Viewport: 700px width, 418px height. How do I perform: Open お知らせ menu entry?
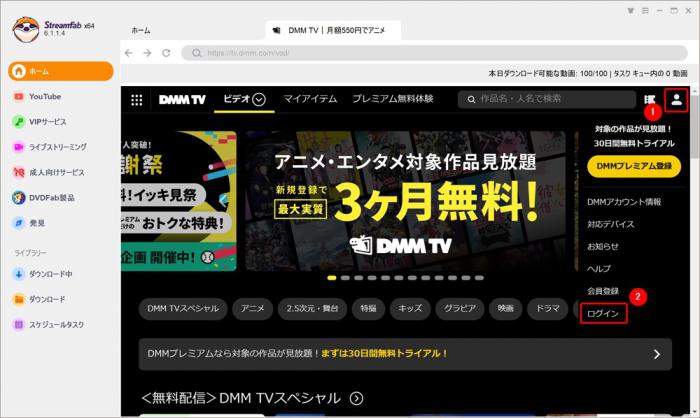[x=603, y=247]
